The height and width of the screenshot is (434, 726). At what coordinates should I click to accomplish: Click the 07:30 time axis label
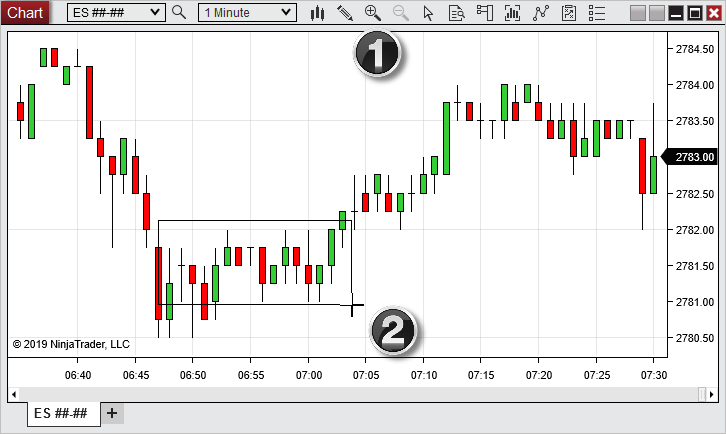(x=654, y=375)
